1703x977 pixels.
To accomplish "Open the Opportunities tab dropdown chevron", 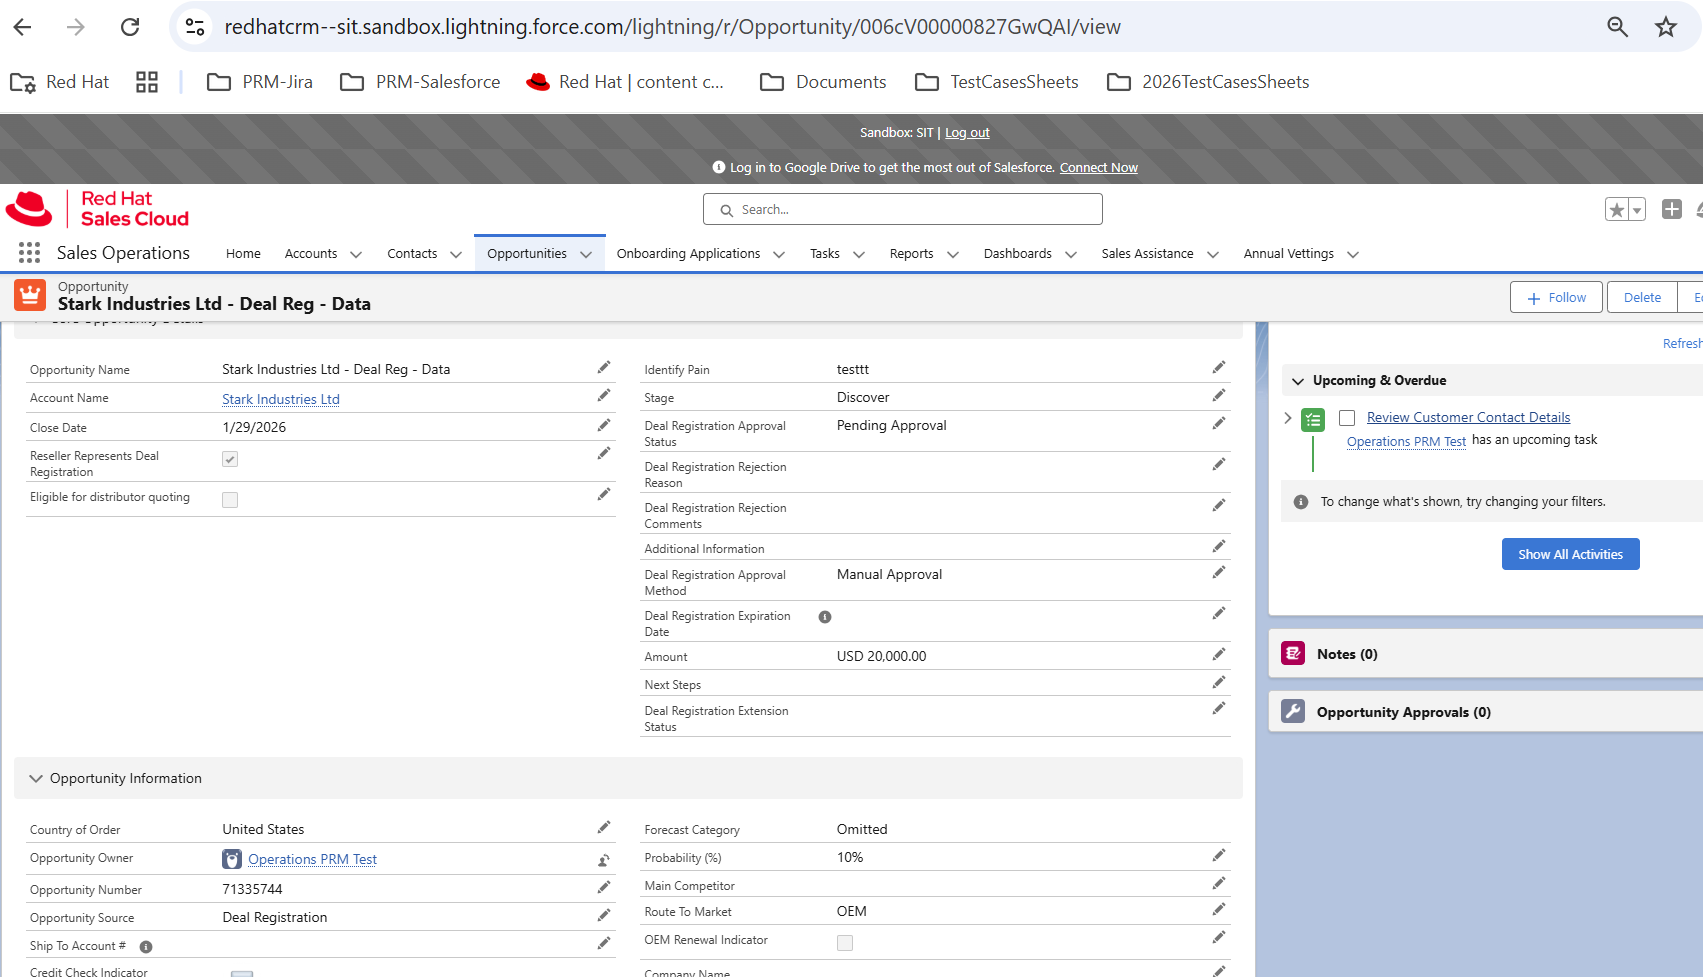I will pyautogui.click(x=586, y=255).
